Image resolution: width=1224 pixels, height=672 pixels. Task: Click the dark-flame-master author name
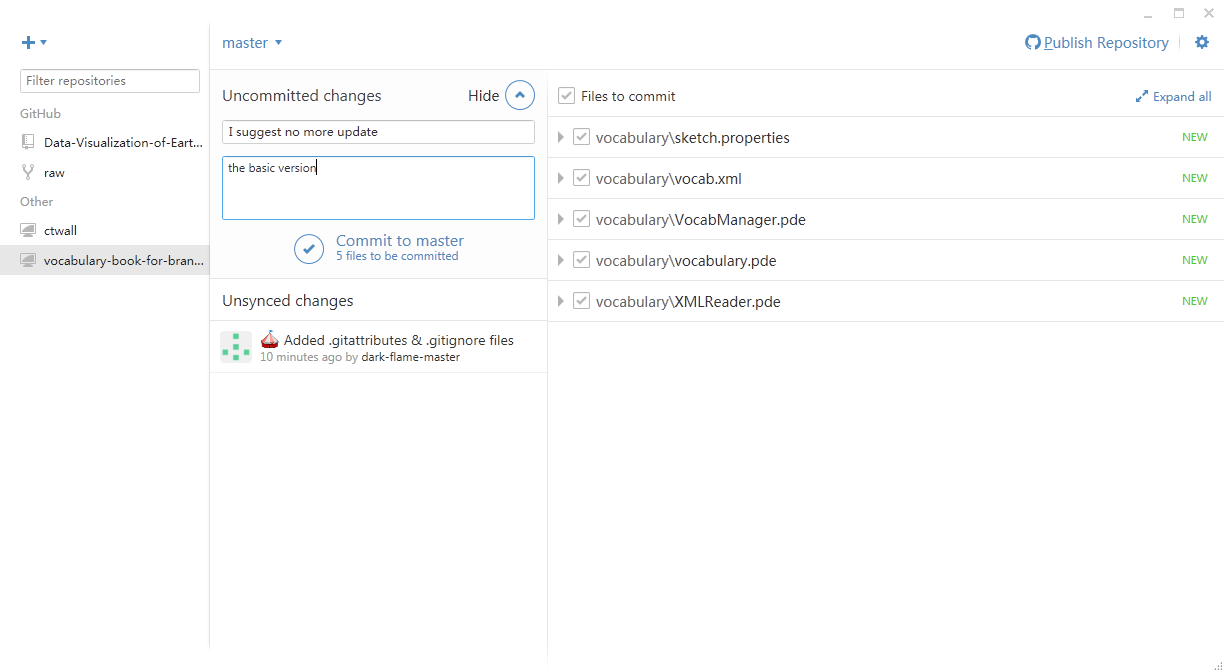pyautogui.click(x=411, y=357)
